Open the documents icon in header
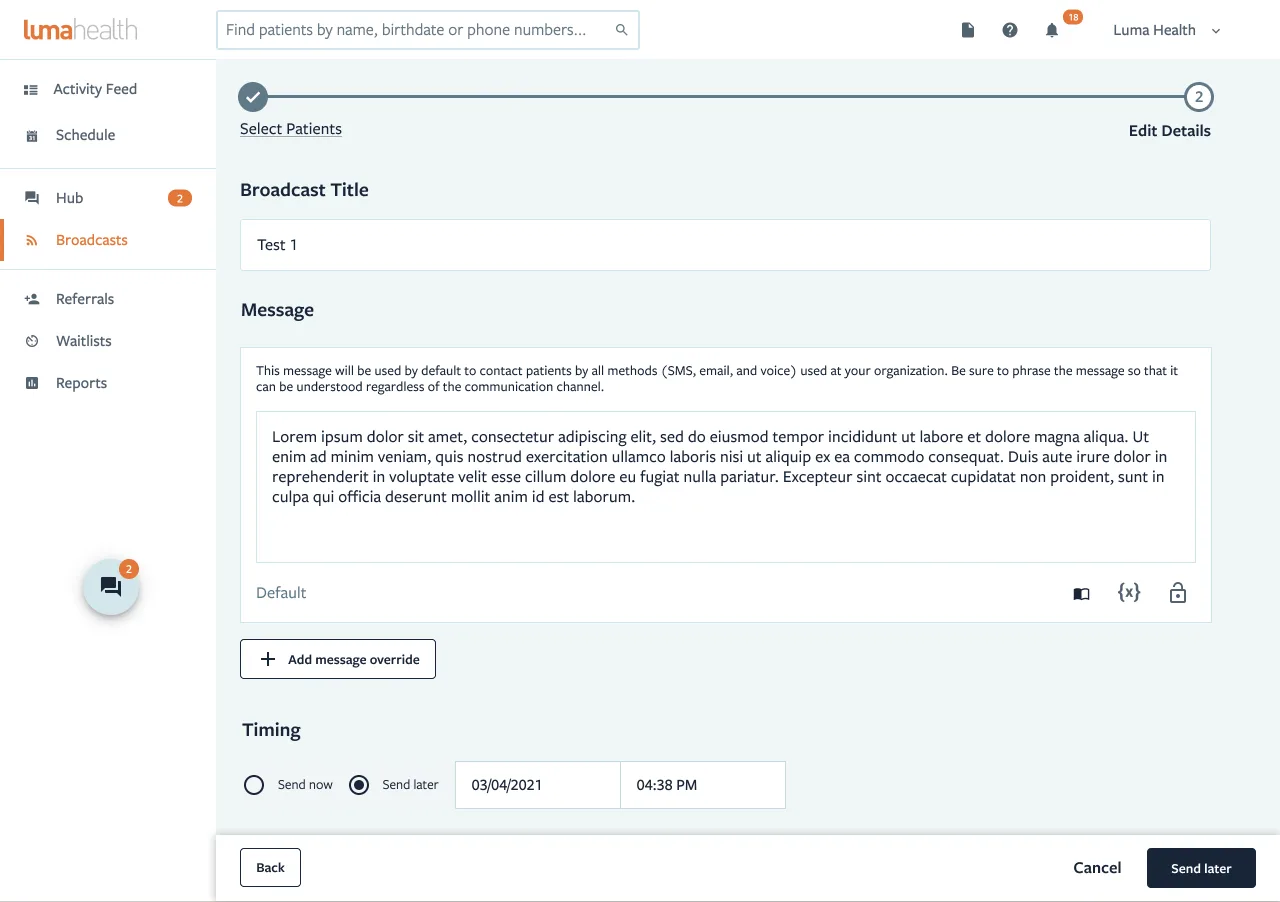This screenshot has height=902, width=1280. tap(968, 30)
